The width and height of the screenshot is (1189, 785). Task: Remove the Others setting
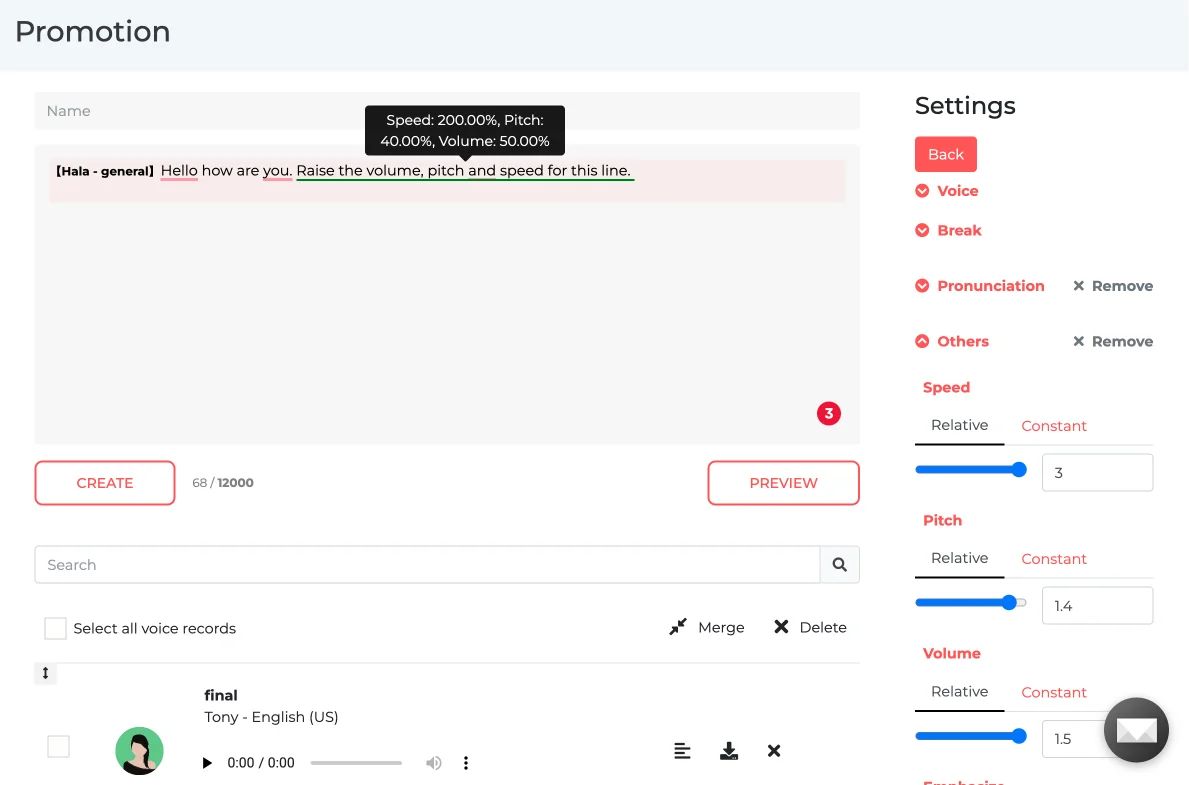[x=1113, y=341]
